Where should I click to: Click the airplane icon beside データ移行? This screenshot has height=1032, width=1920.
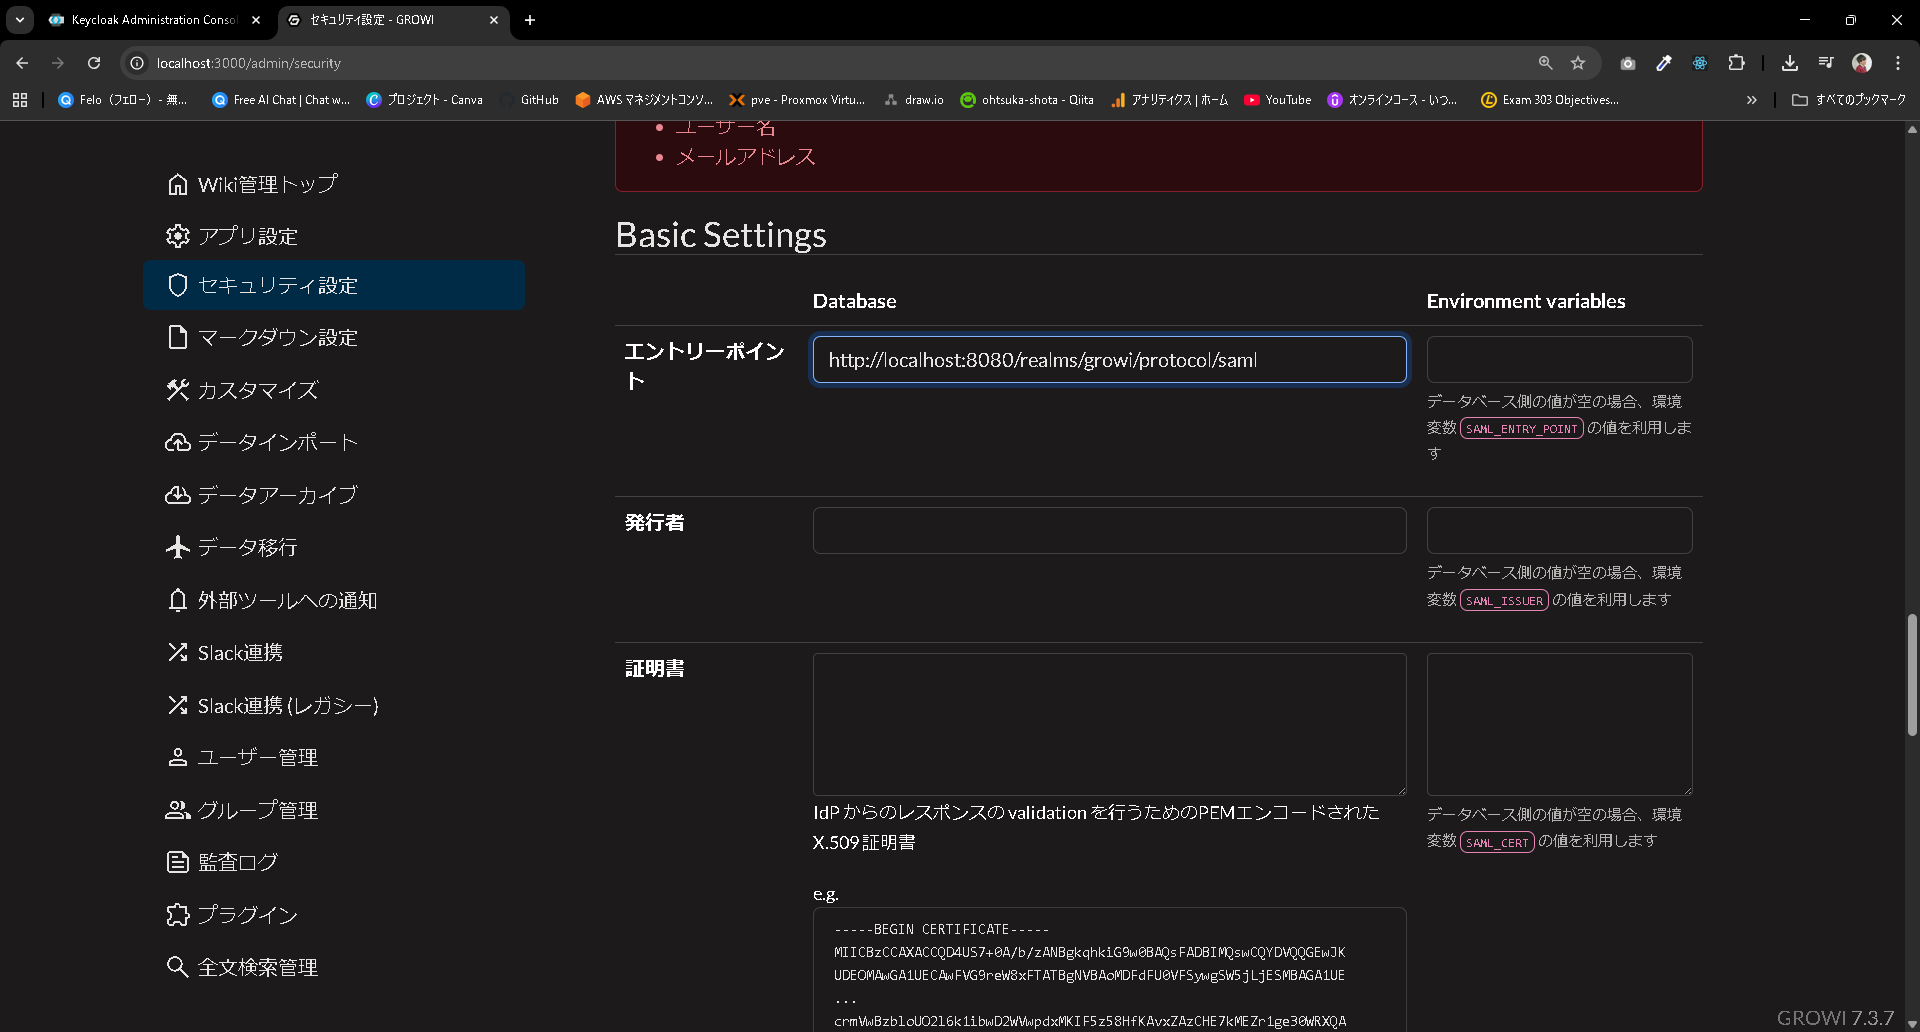177,547
